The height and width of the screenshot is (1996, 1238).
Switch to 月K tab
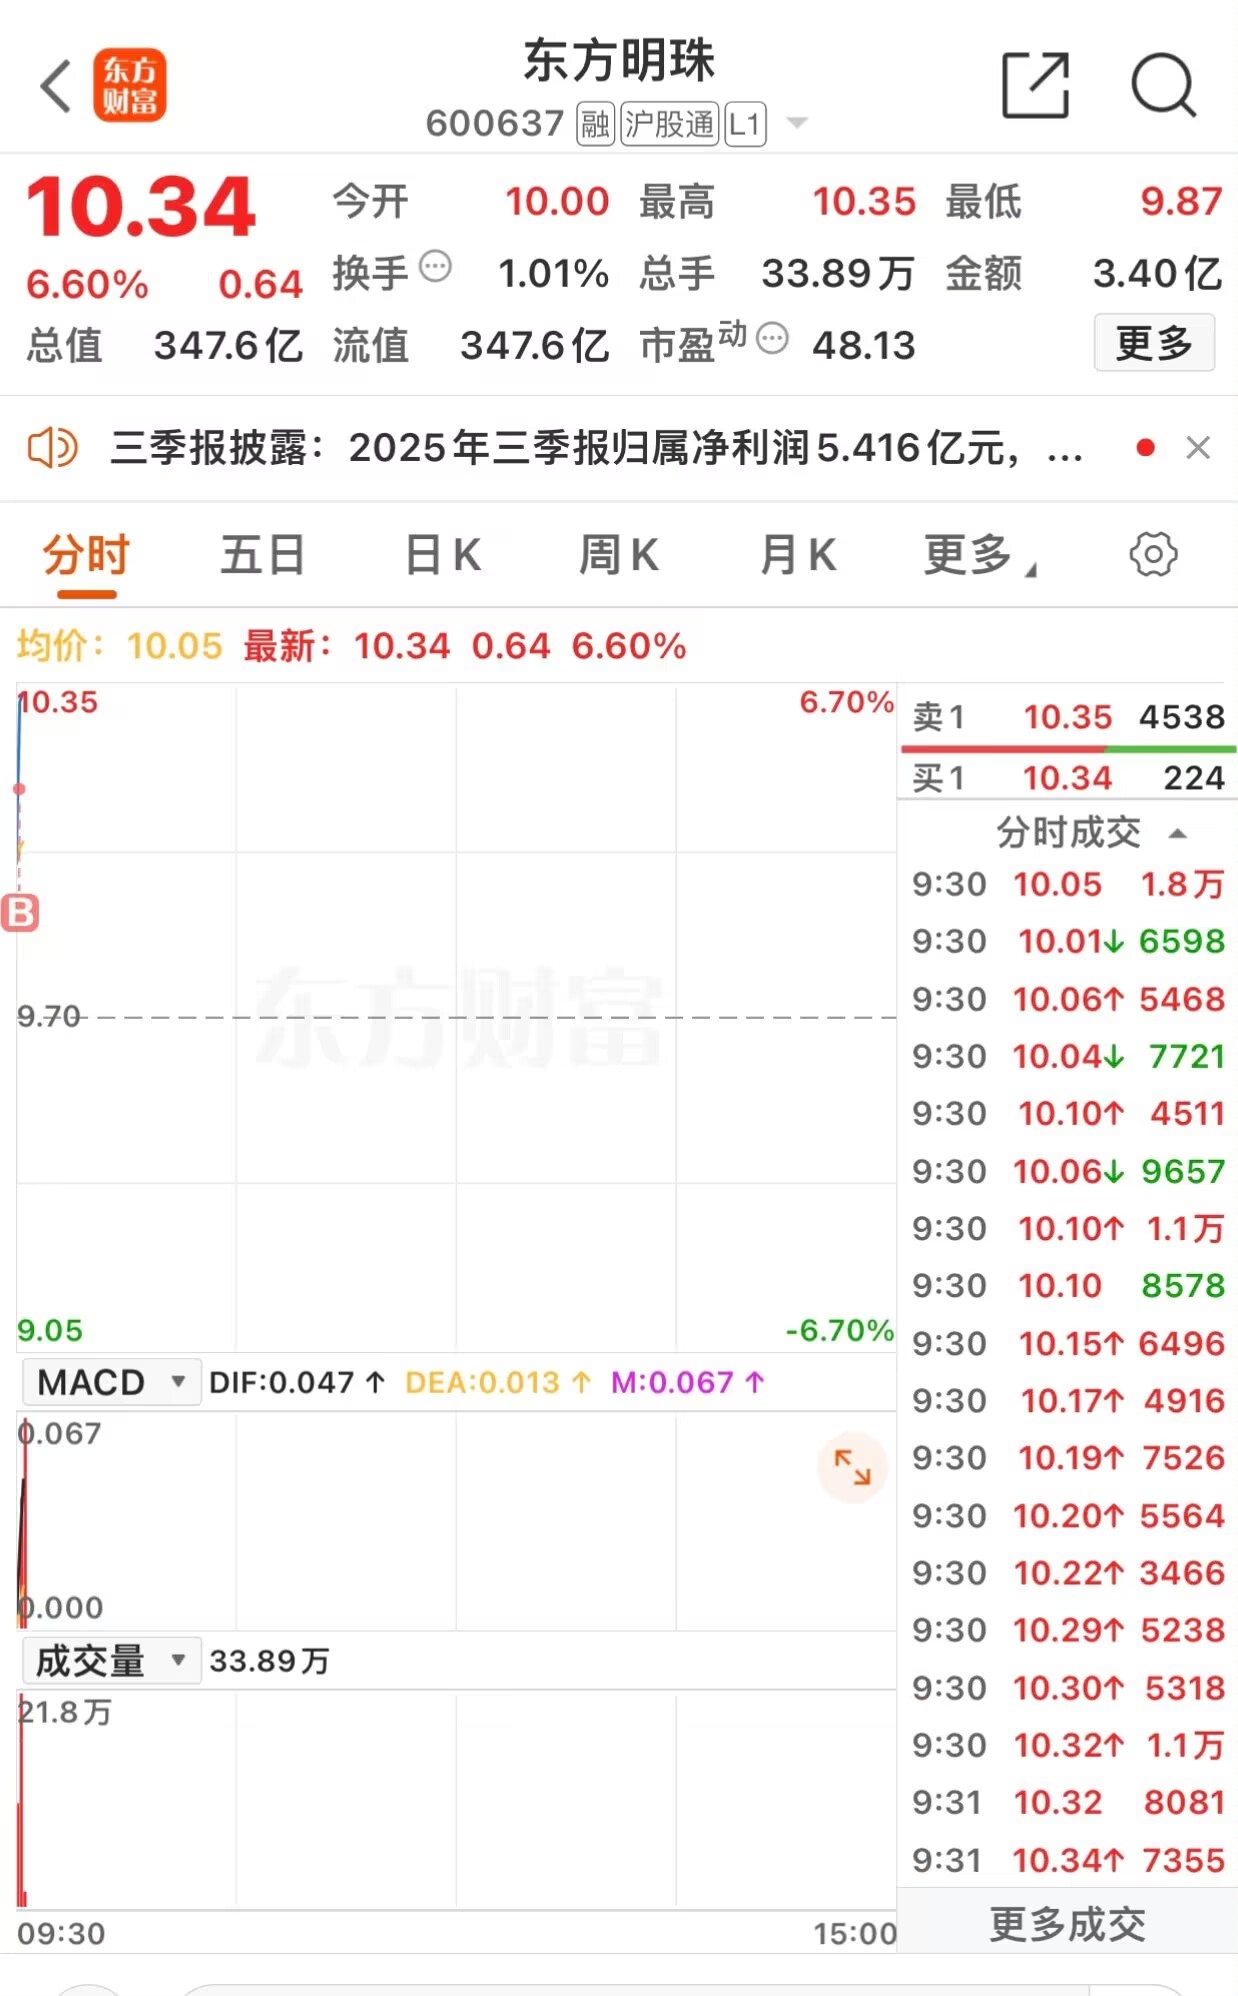pyautogui.click(x=798, y=556)
